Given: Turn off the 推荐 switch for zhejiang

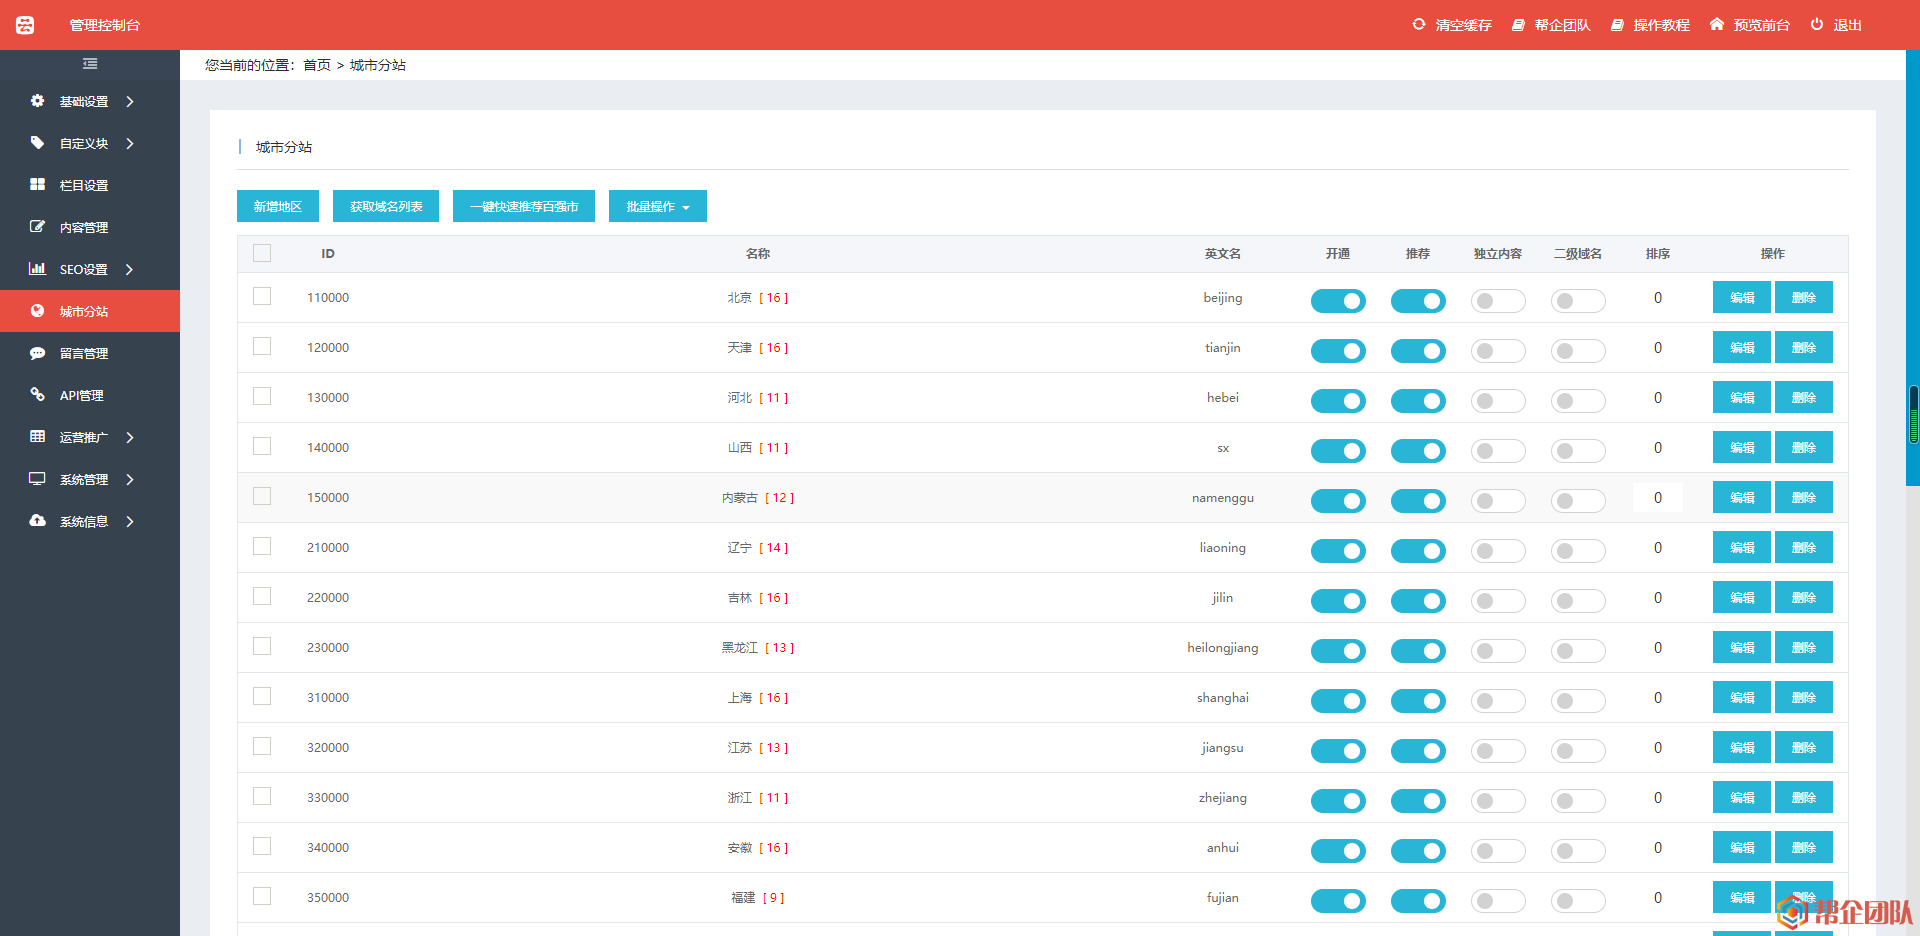Looking at the screenshot, I should pyautogui.click(x=1418, y=800).
